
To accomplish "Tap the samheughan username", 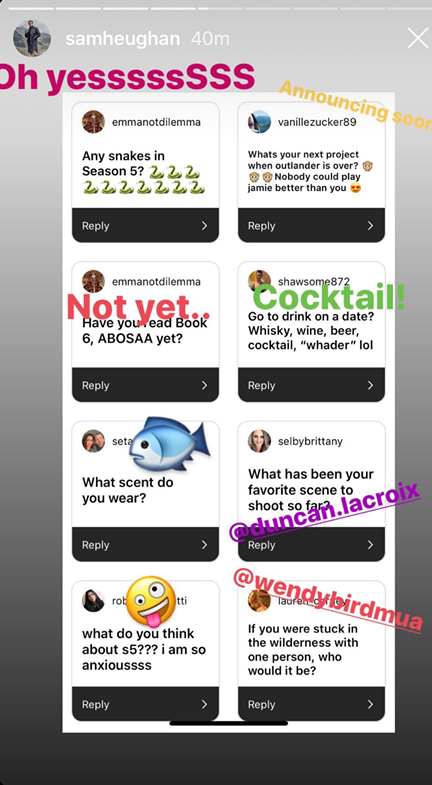I will pyautogui.click(x=123, y=39).
